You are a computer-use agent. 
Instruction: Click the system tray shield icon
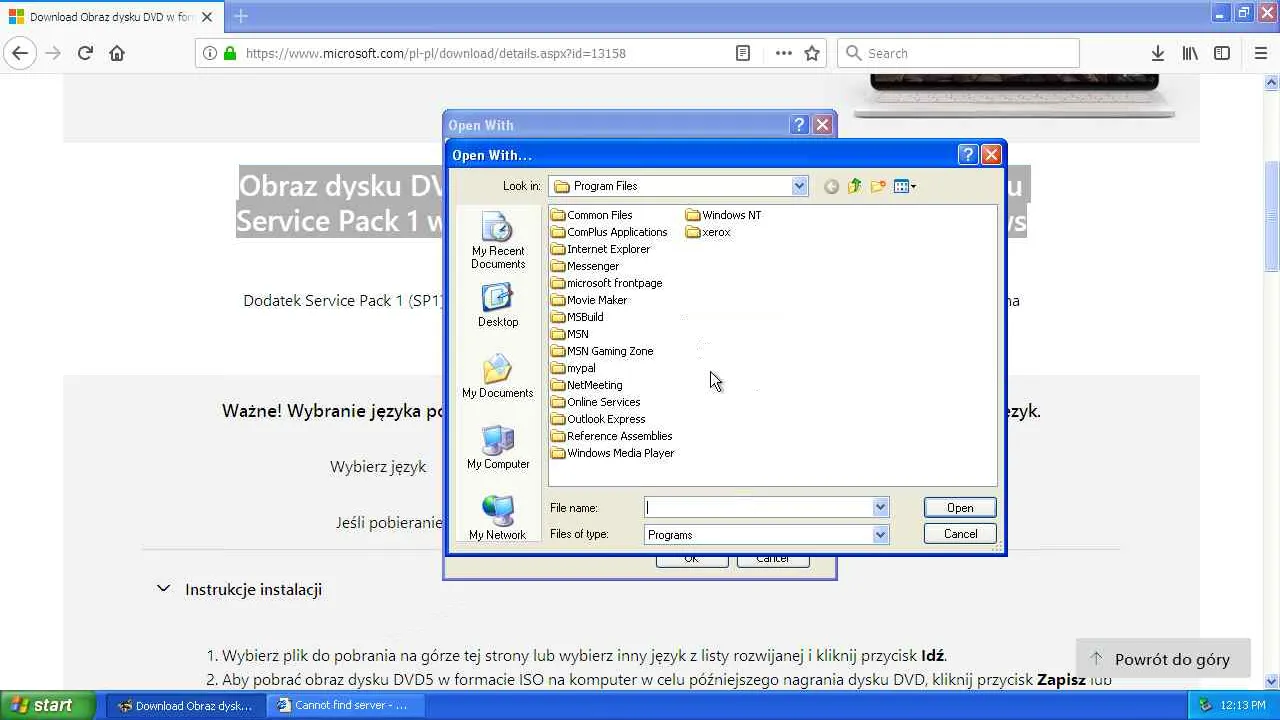pyautogui.click(x=1205, y=705)
